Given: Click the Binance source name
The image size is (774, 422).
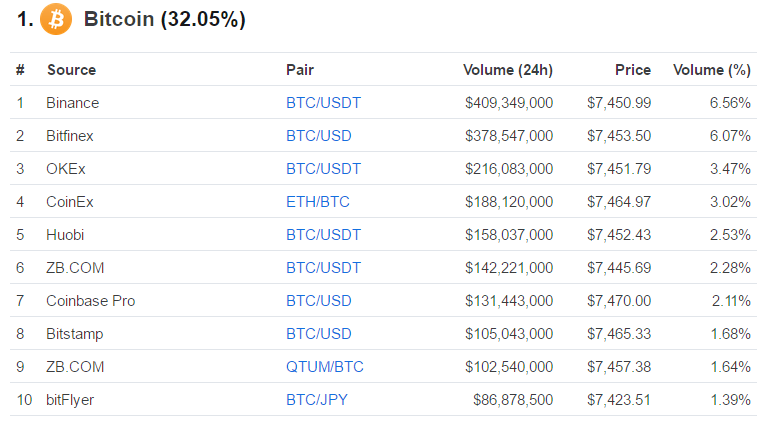Looking at the screenshot, I should click(73, 103).
